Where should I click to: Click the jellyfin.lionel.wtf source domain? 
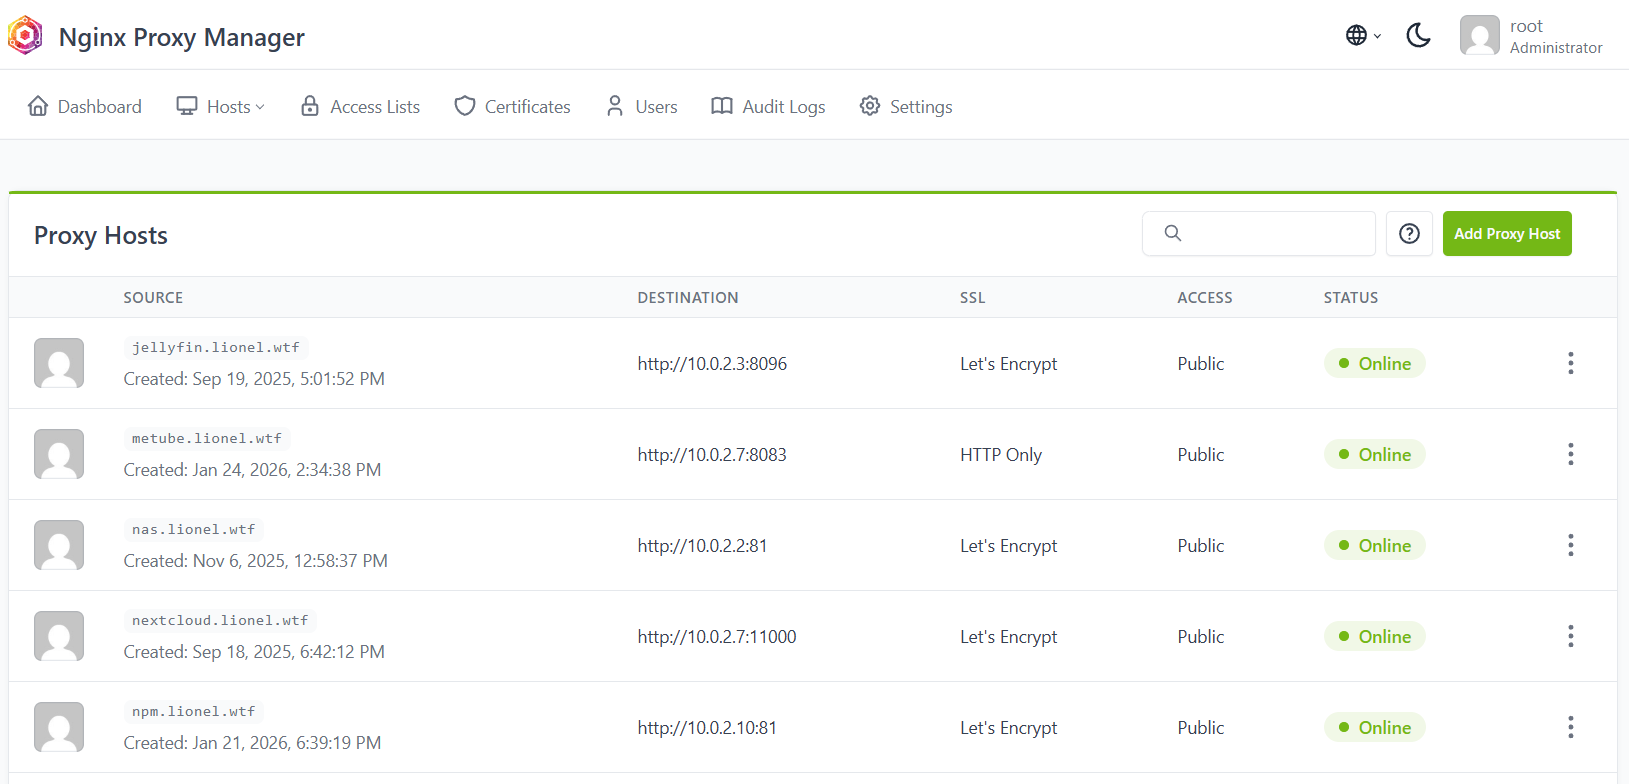[216, 348]
